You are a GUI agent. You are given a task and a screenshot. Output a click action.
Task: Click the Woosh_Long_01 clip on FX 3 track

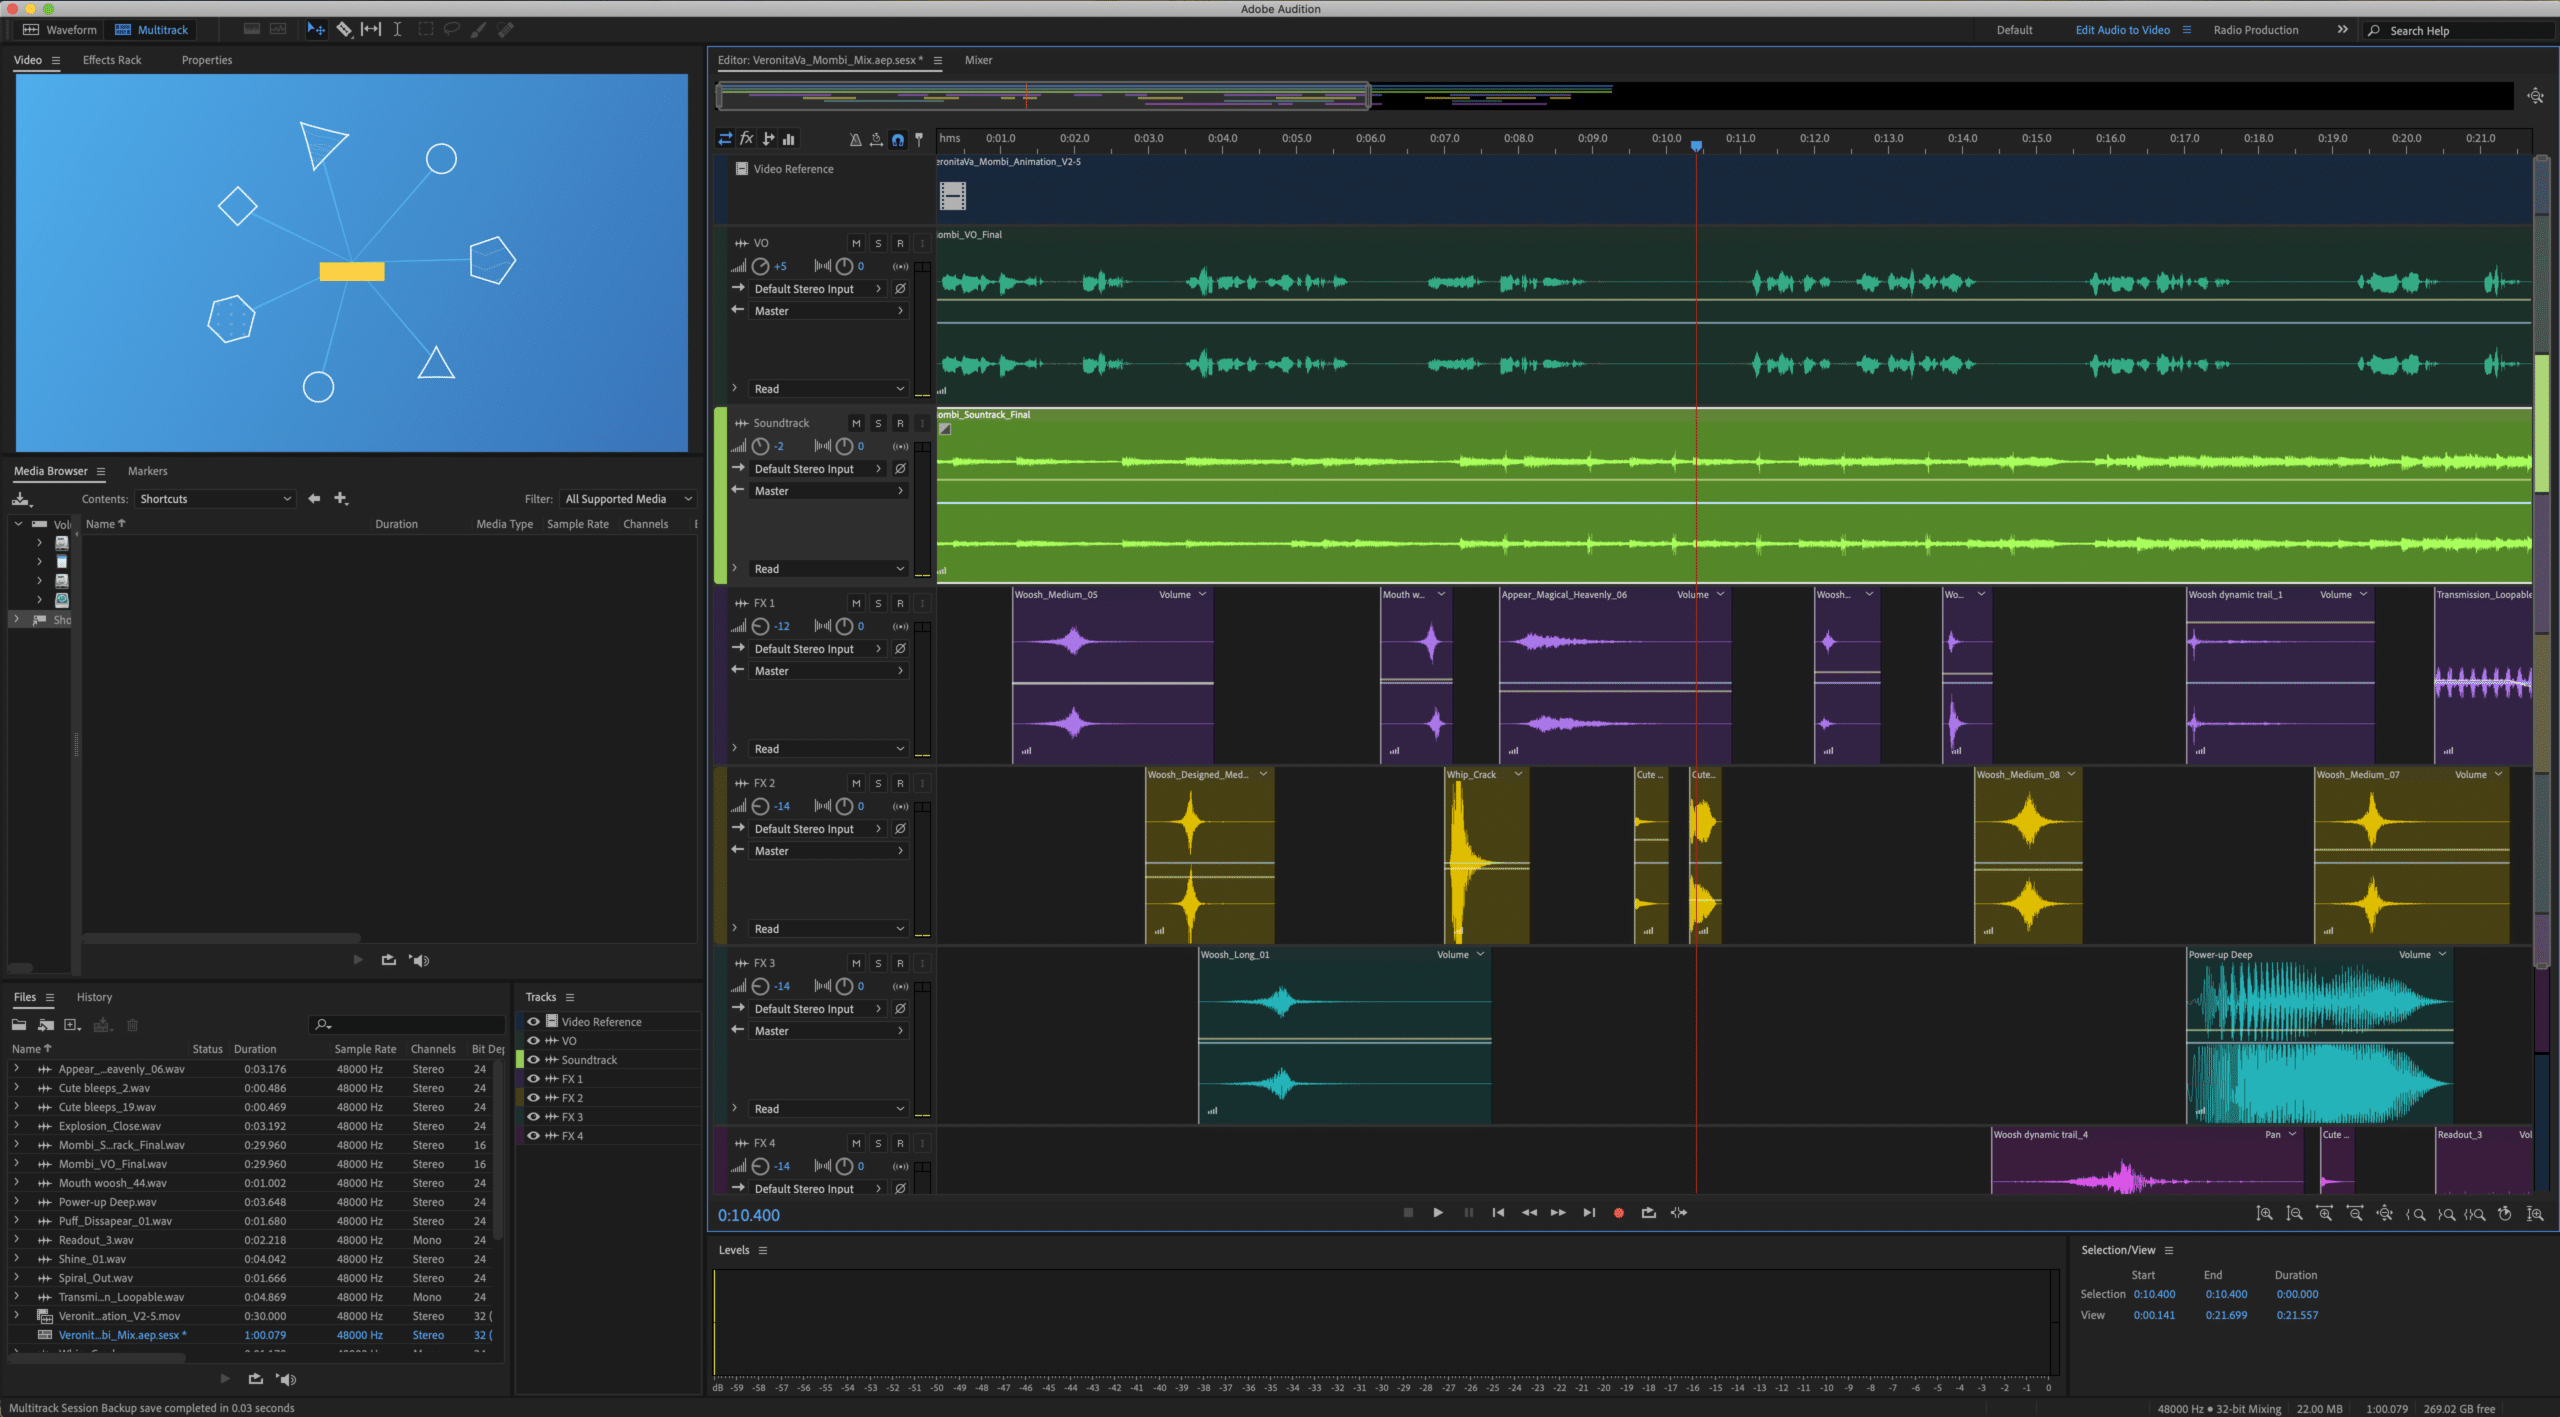click(1344, 1030)
